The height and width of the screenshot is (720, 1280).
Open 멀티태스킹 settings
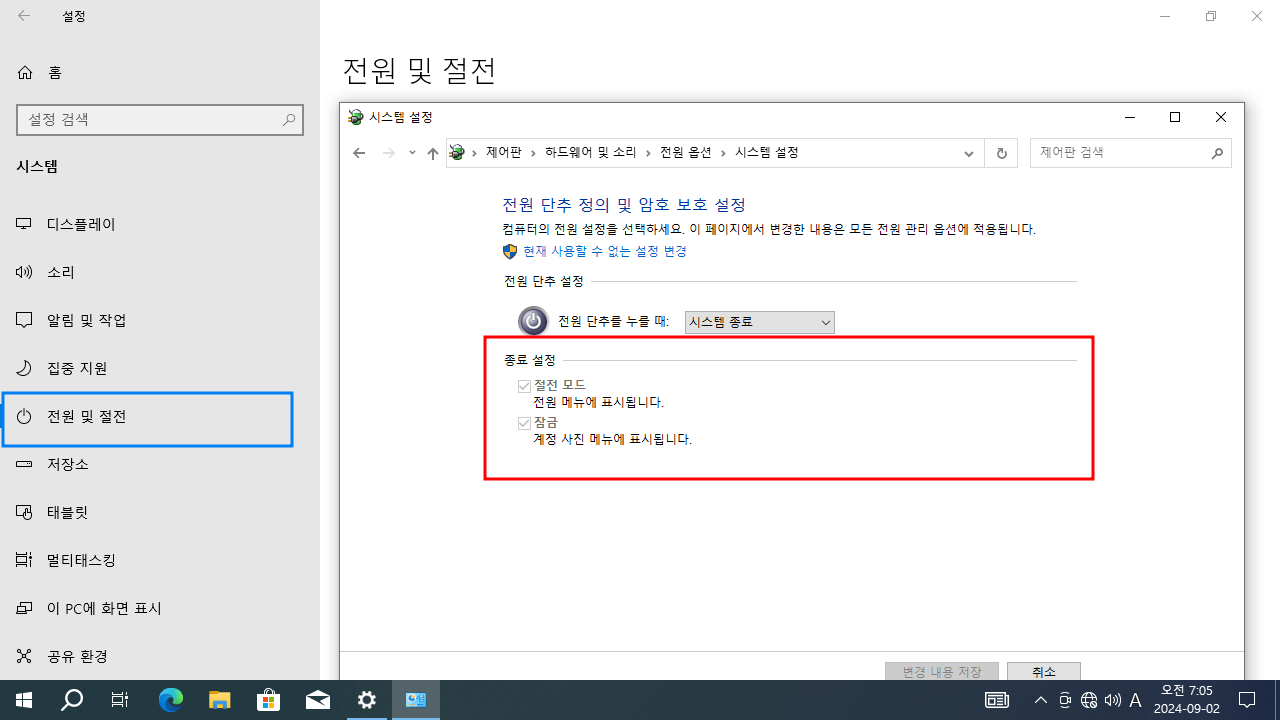pyautogui.click(x=160, y=560)
